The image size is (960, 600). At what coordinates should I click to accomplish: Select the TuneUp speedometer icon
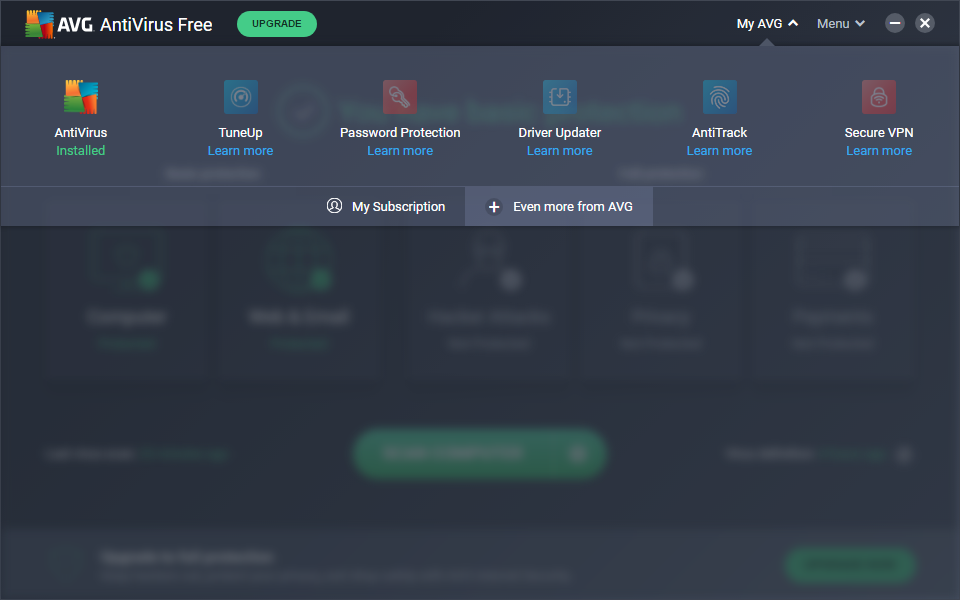tap(241, 97)
